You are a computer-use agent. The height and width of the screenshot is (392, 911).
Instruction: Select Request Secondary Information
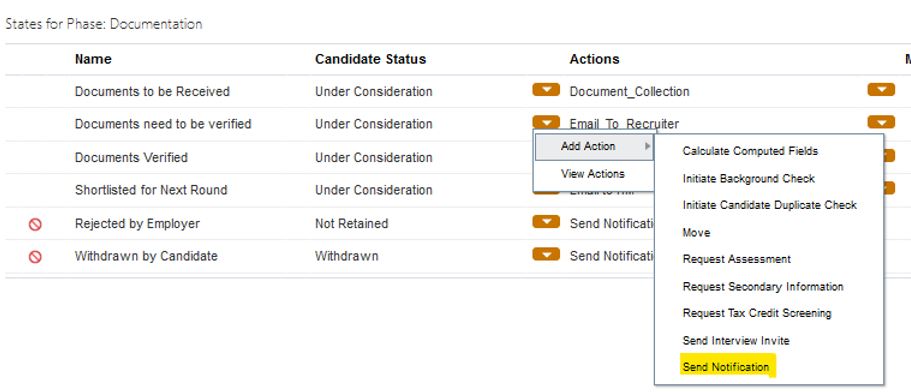(763, 286)
